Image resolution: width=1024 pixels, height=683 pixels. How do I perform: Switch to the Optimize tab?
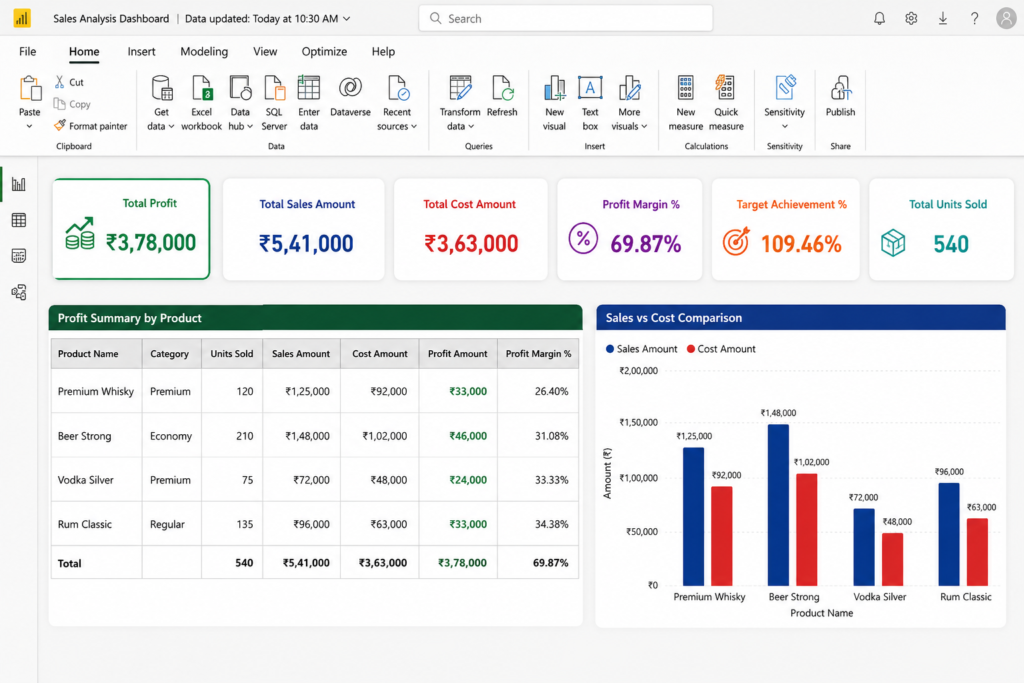[324, 52]
